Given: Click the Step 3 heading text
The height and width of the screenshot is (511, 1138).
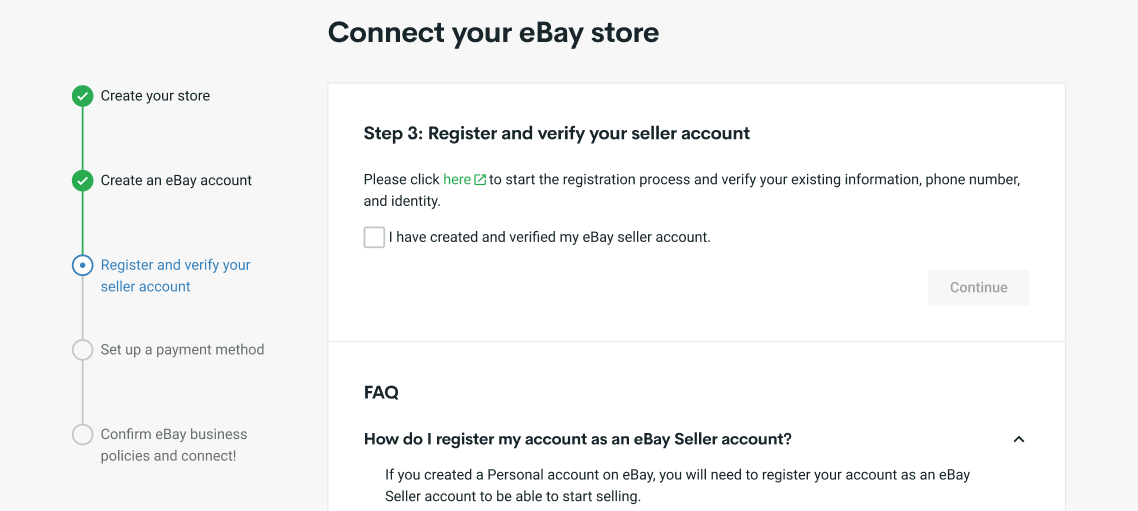Looking at the screenshot, I should click(557, 134).
